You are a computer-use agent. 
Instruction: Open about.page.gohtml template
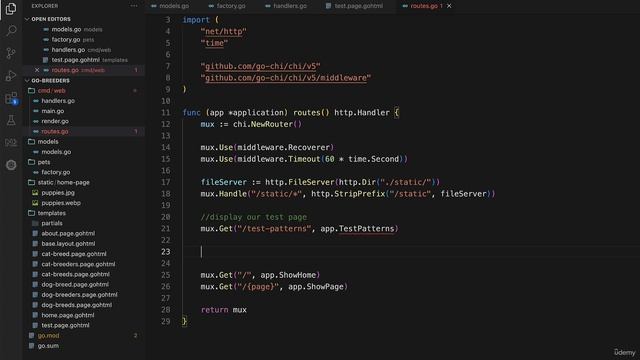coord(68,233)
